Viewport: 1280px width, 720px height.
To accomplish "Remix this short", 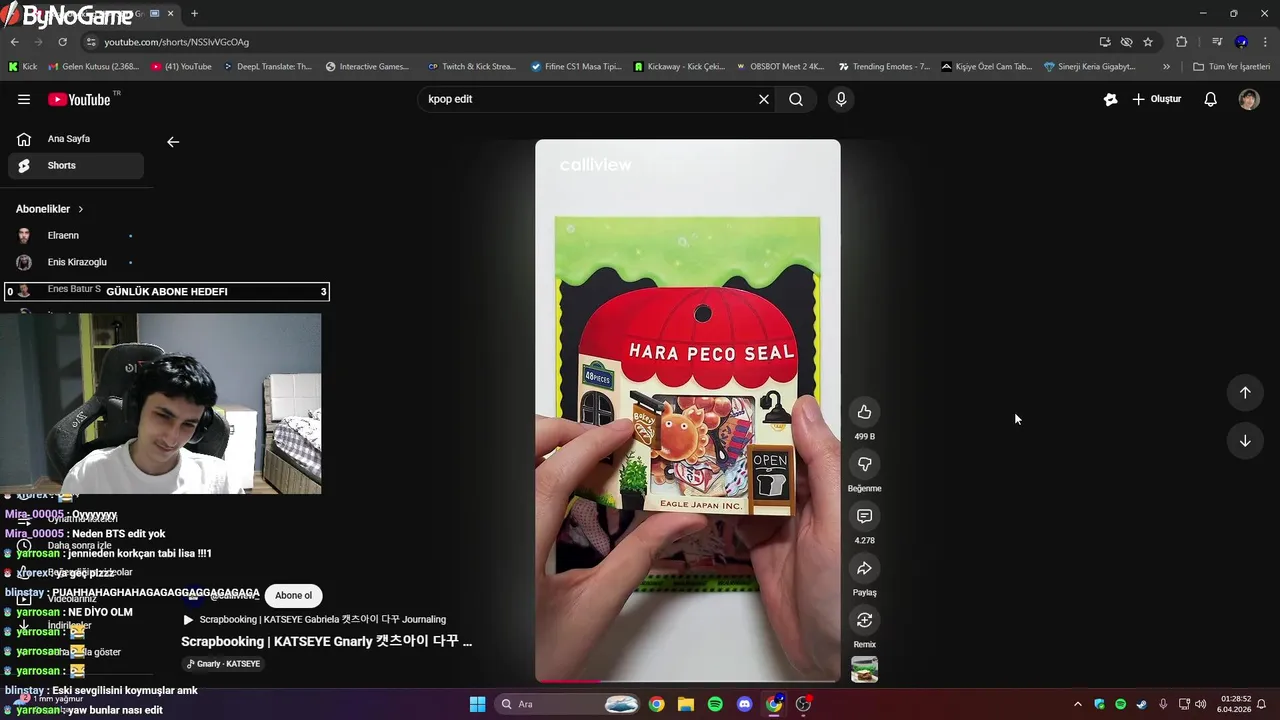I will coord(864,620).
